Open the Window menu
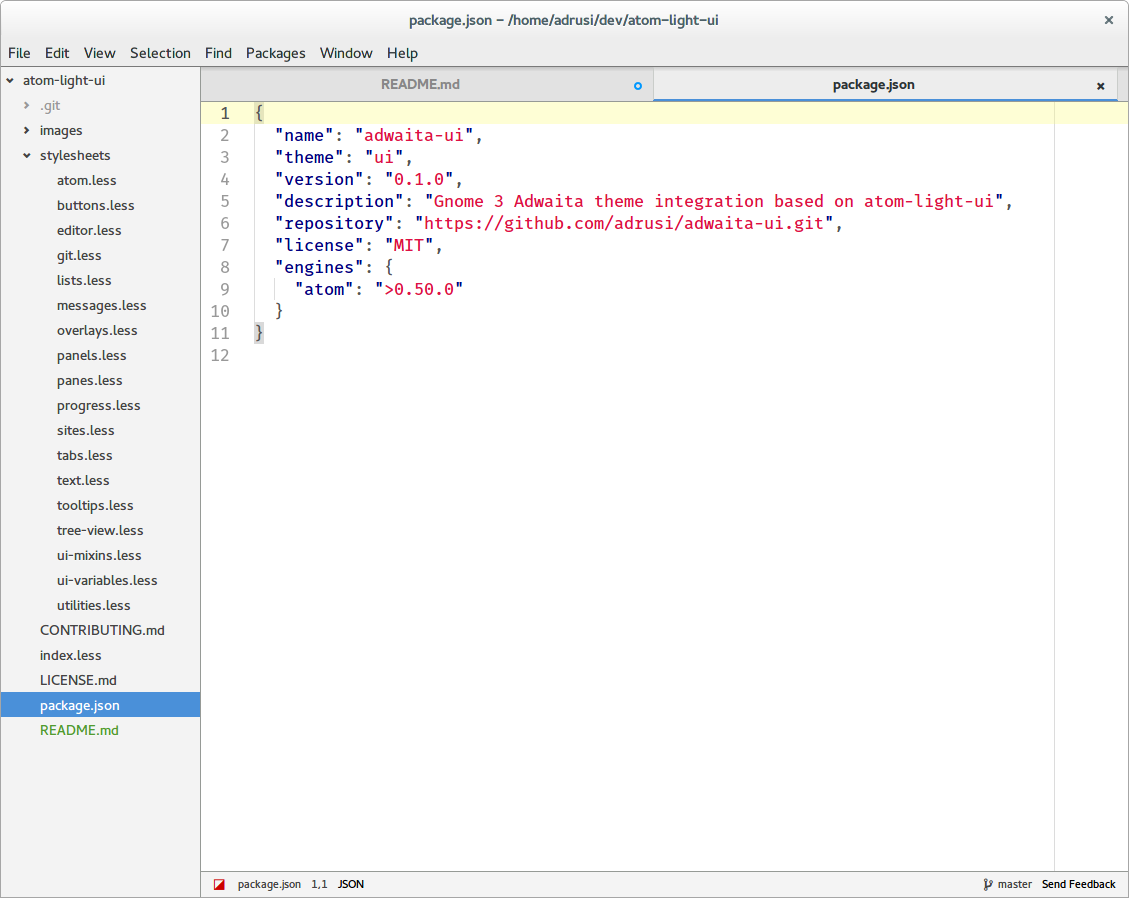Screen dimensions: 1129x898 point(346,53)
